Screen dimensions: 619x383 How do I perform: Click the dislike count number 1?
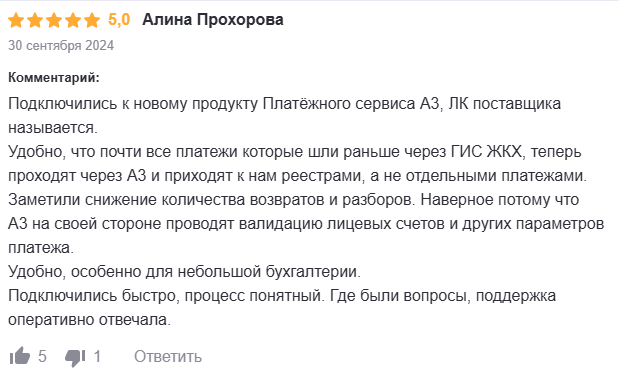97,357
